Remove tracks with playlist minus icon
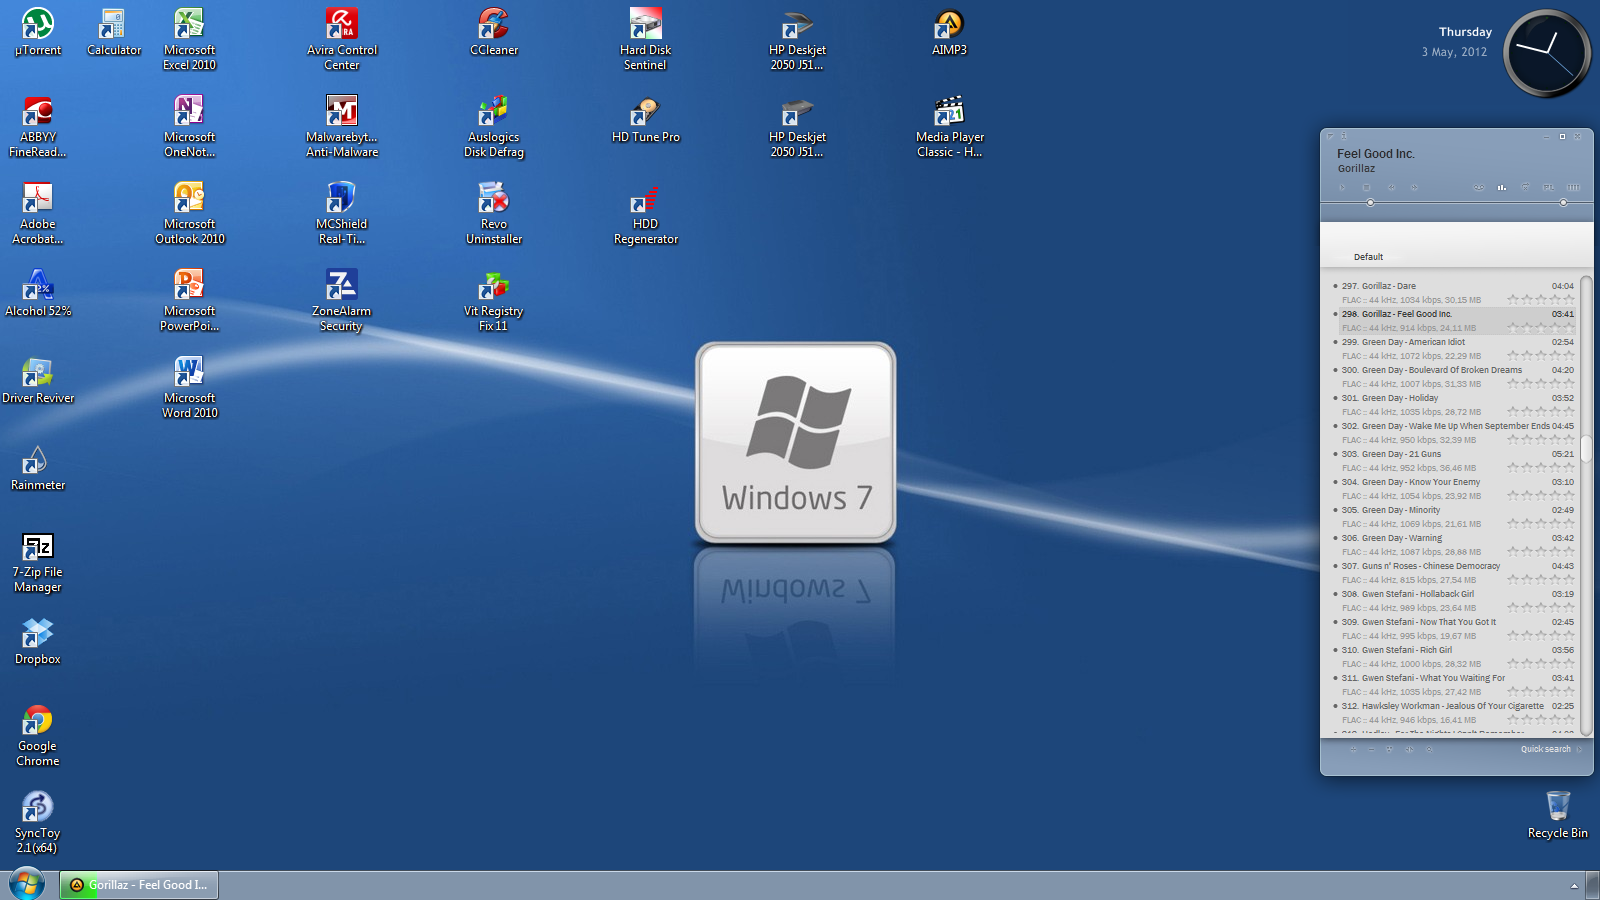 [1371, 749]
